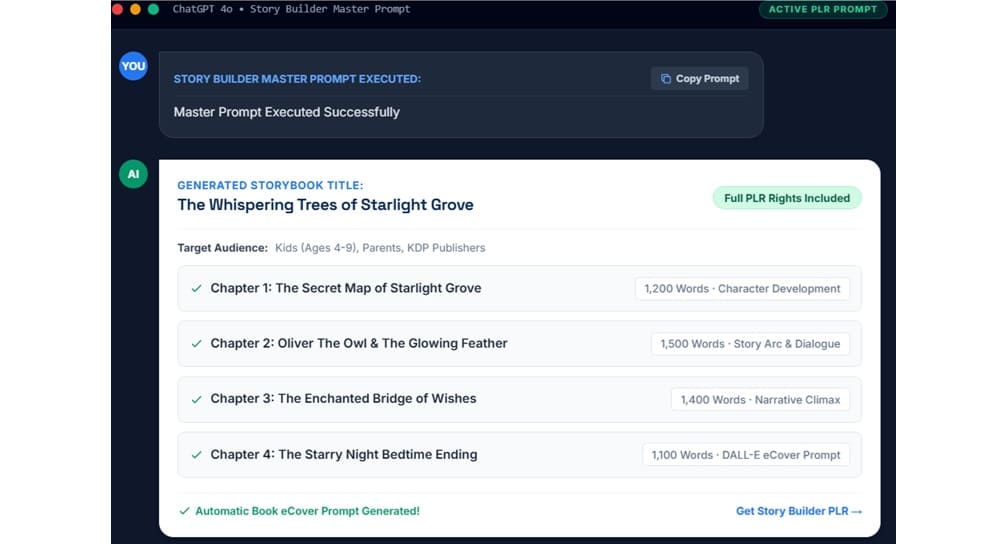
Task: Click Kids (Ages 4-9), Parents, KDP Publishers text
Action: (x=380, y=248)
